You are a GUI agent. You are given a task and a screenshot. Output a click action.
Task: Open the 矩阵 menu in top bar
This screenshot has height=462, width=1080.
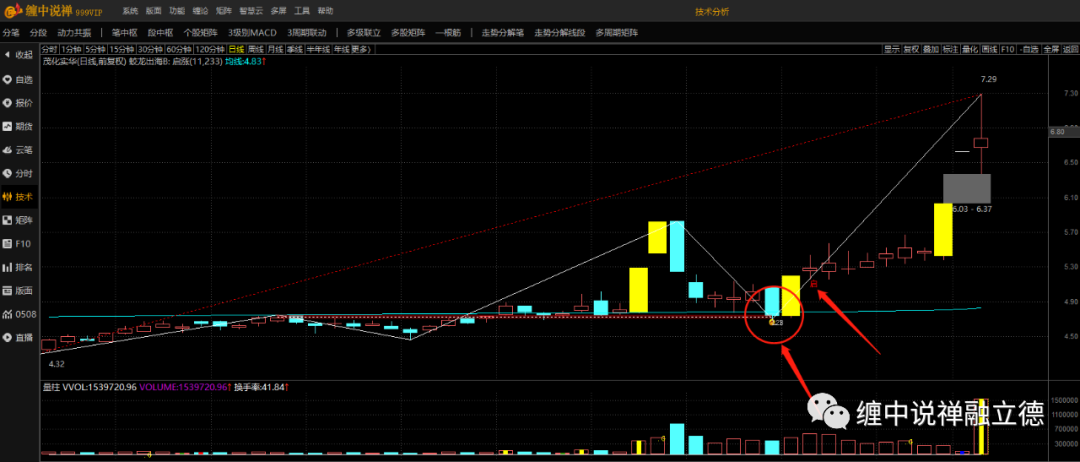(224, 12)
